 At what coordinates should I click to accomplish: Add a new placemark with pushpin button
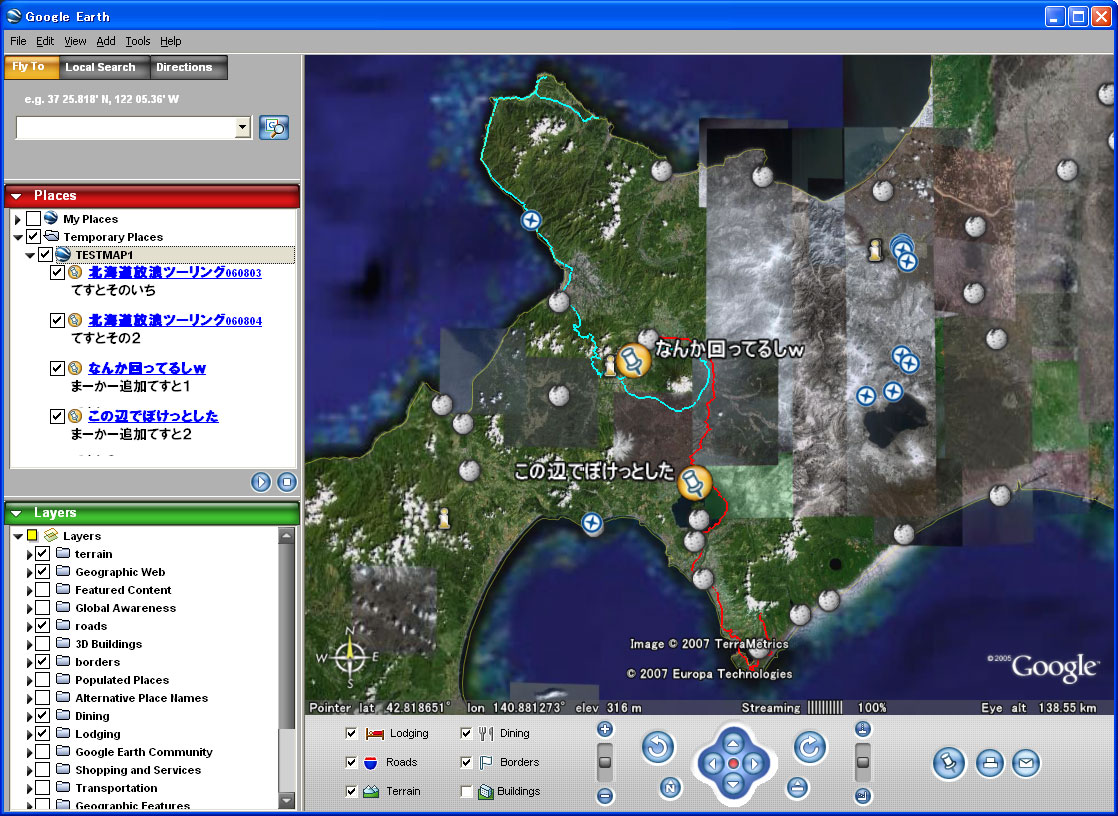point(949,763)
